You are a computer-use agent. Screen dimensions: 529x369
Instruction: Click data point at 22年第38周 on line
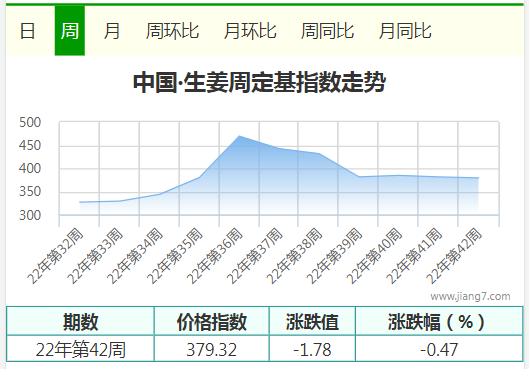319,153
